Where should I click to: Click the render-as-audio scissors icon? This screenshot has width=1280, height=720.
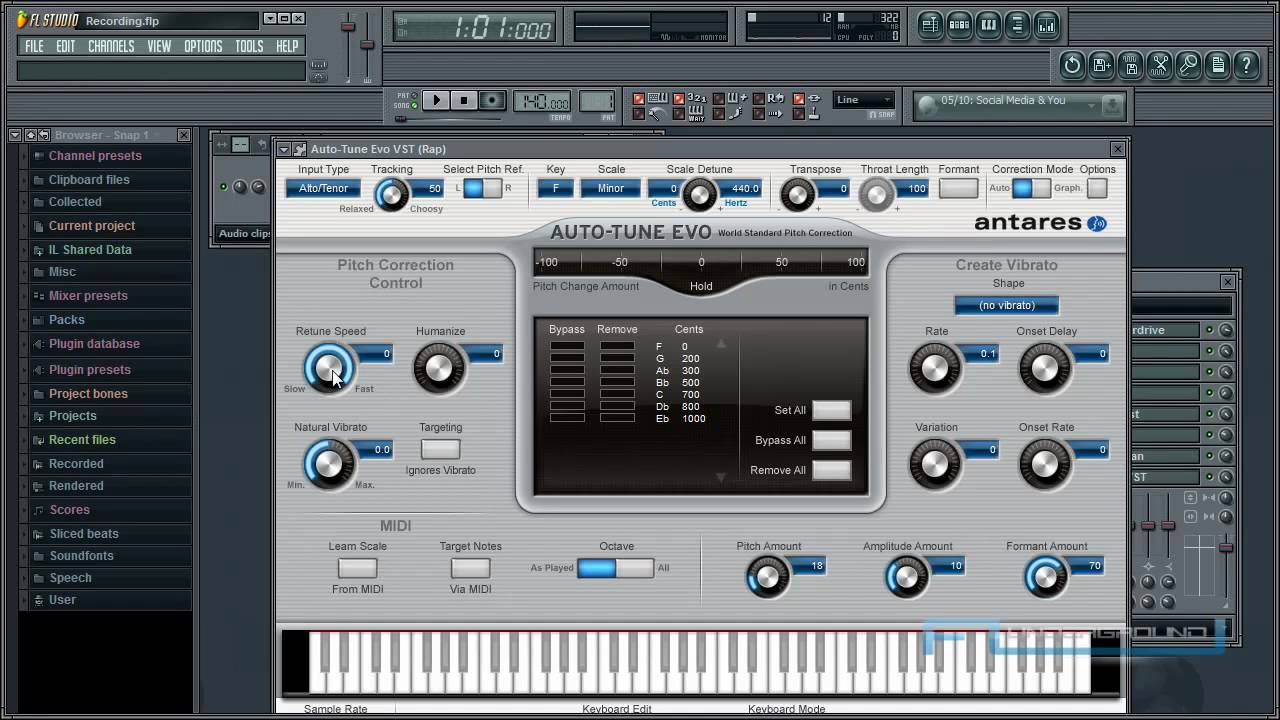point(1160,65)
